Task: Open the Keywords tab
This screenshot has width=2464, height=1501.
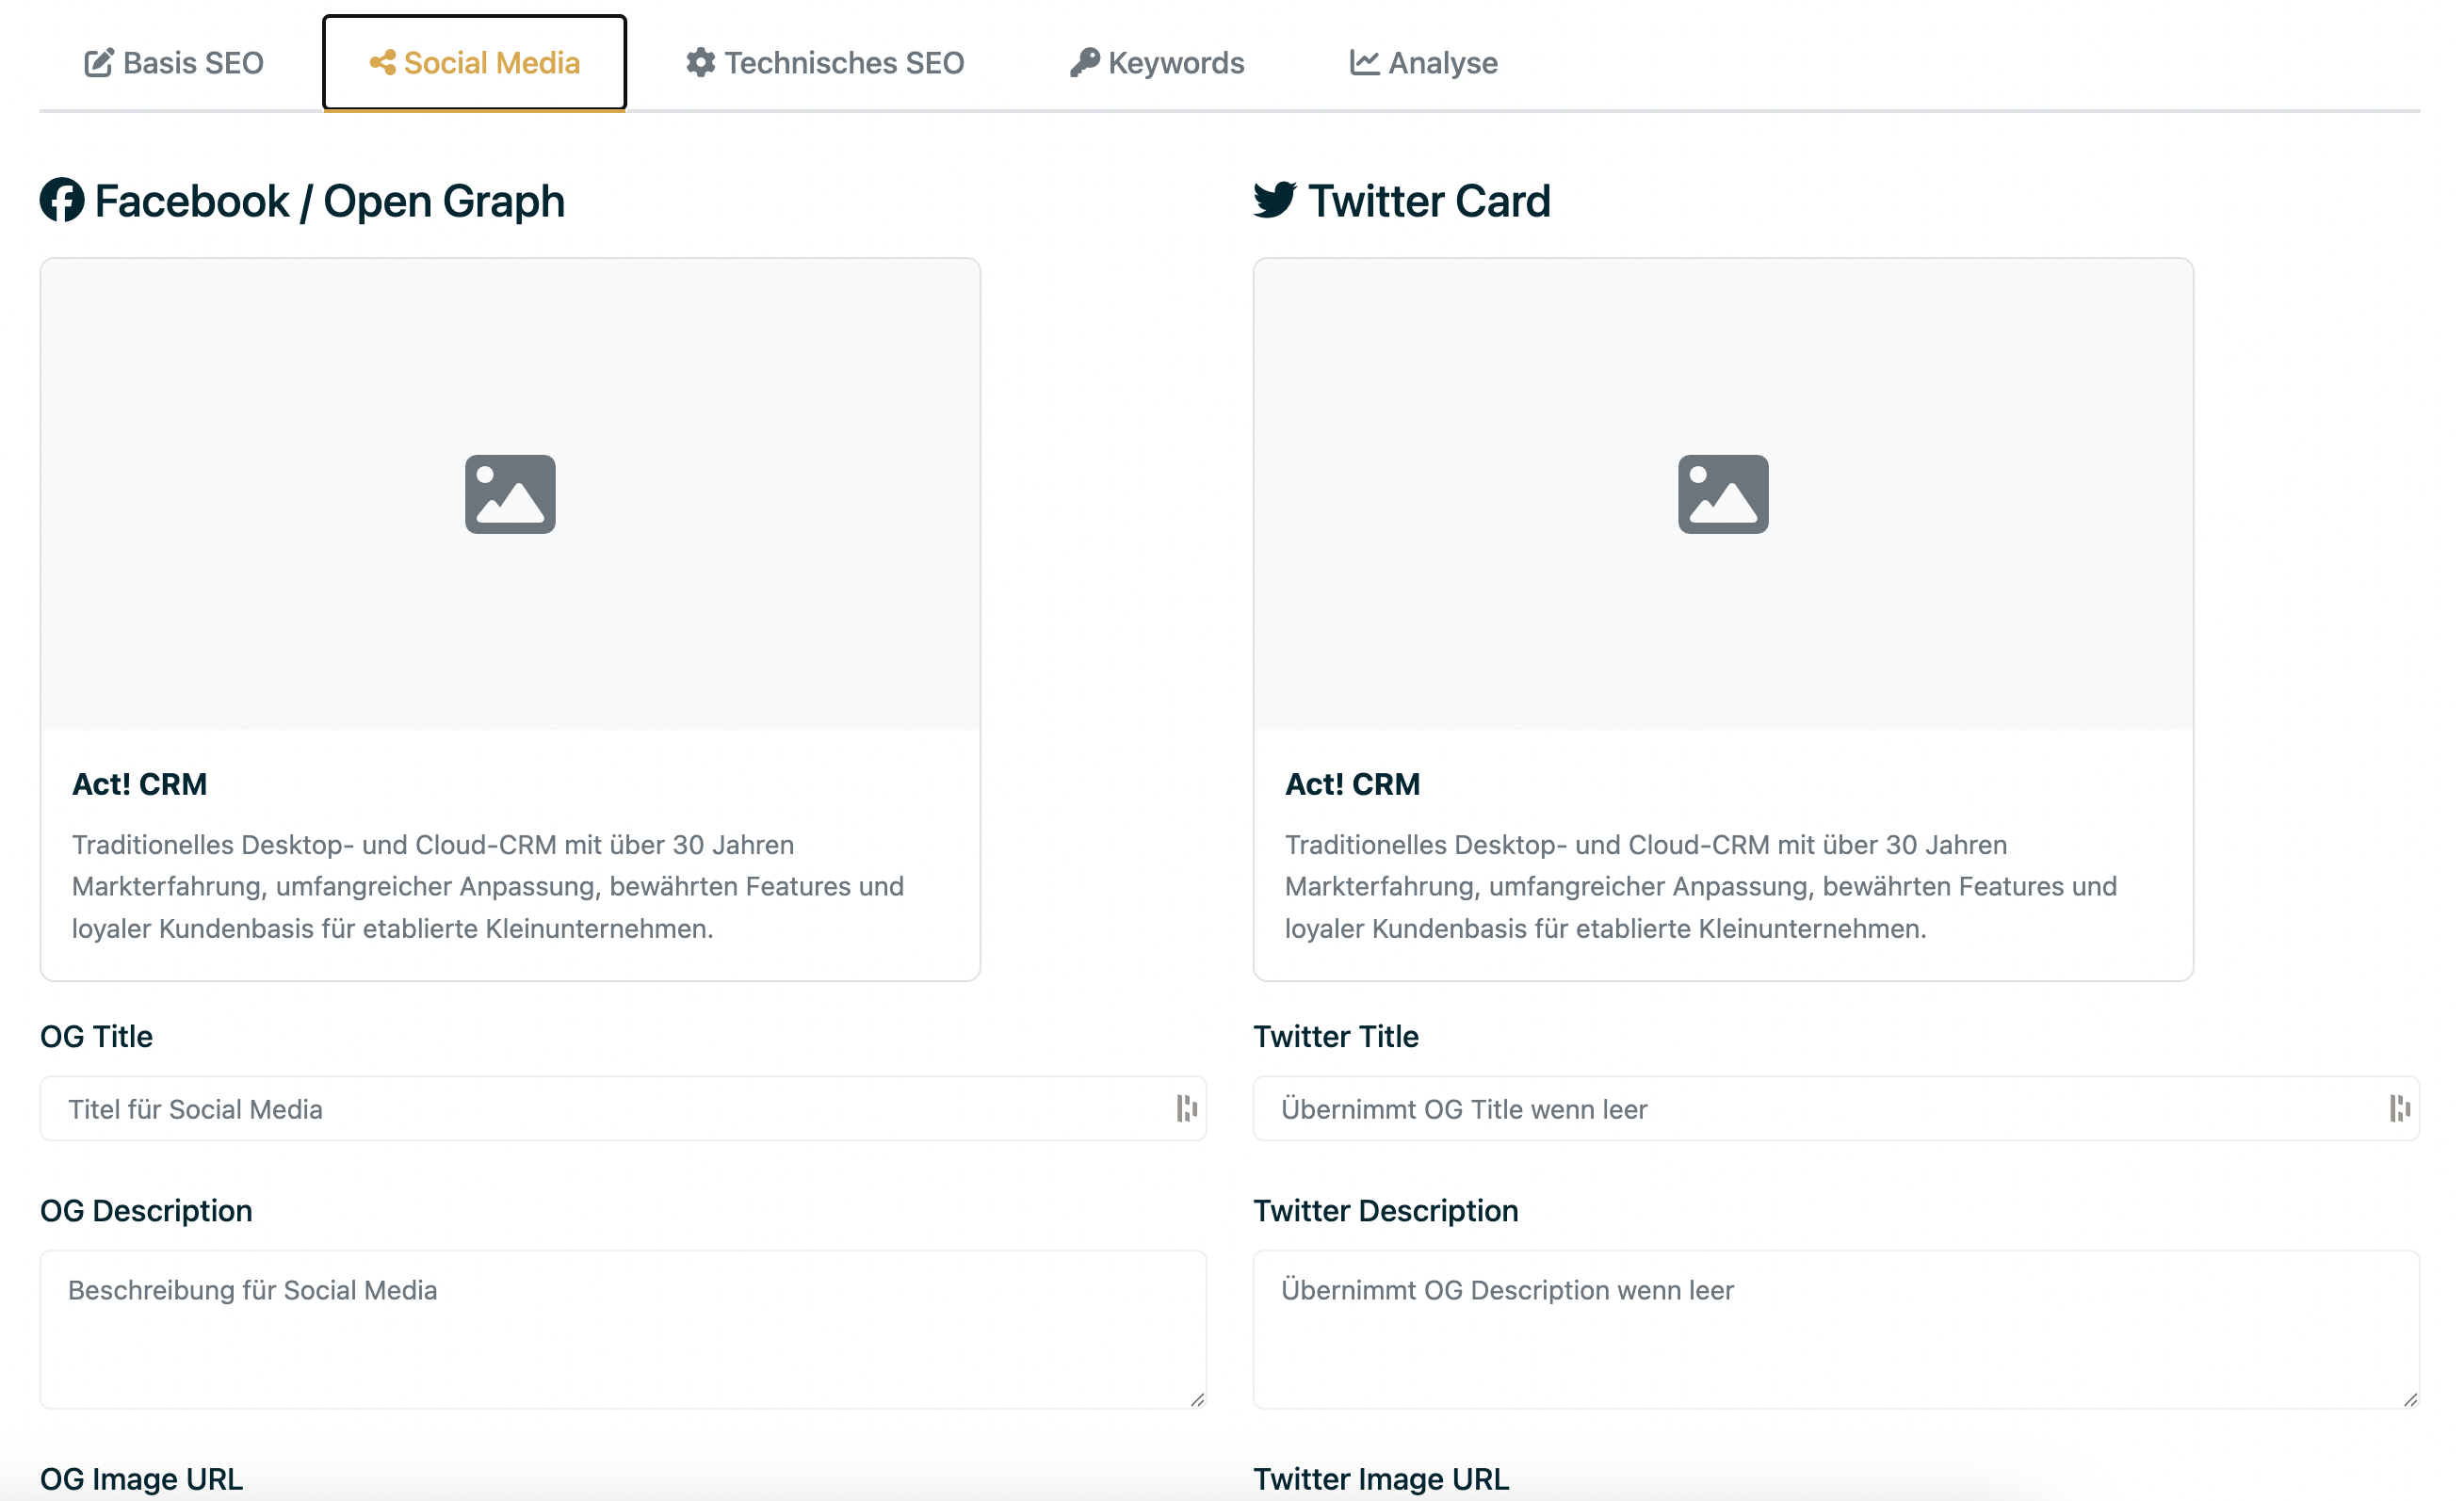Action: coord(1157,63)
